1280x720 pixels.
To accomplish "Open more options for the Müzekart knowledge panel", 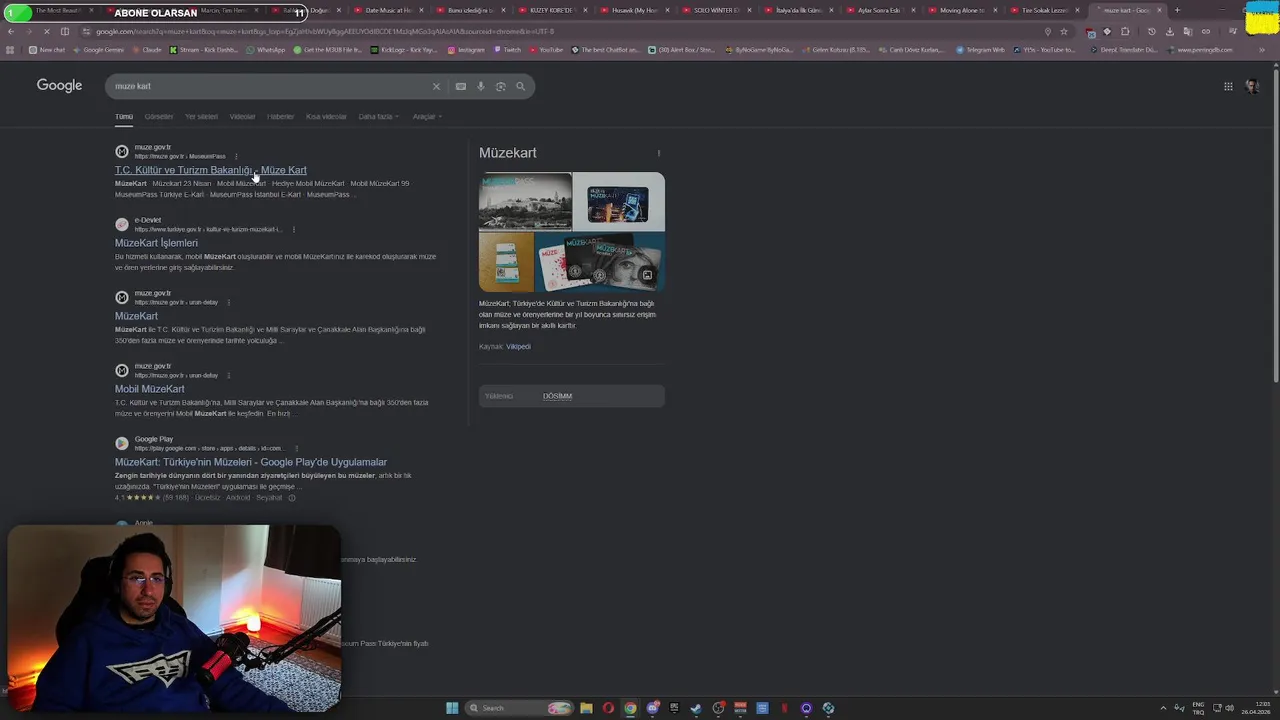I will coord(658,153).
